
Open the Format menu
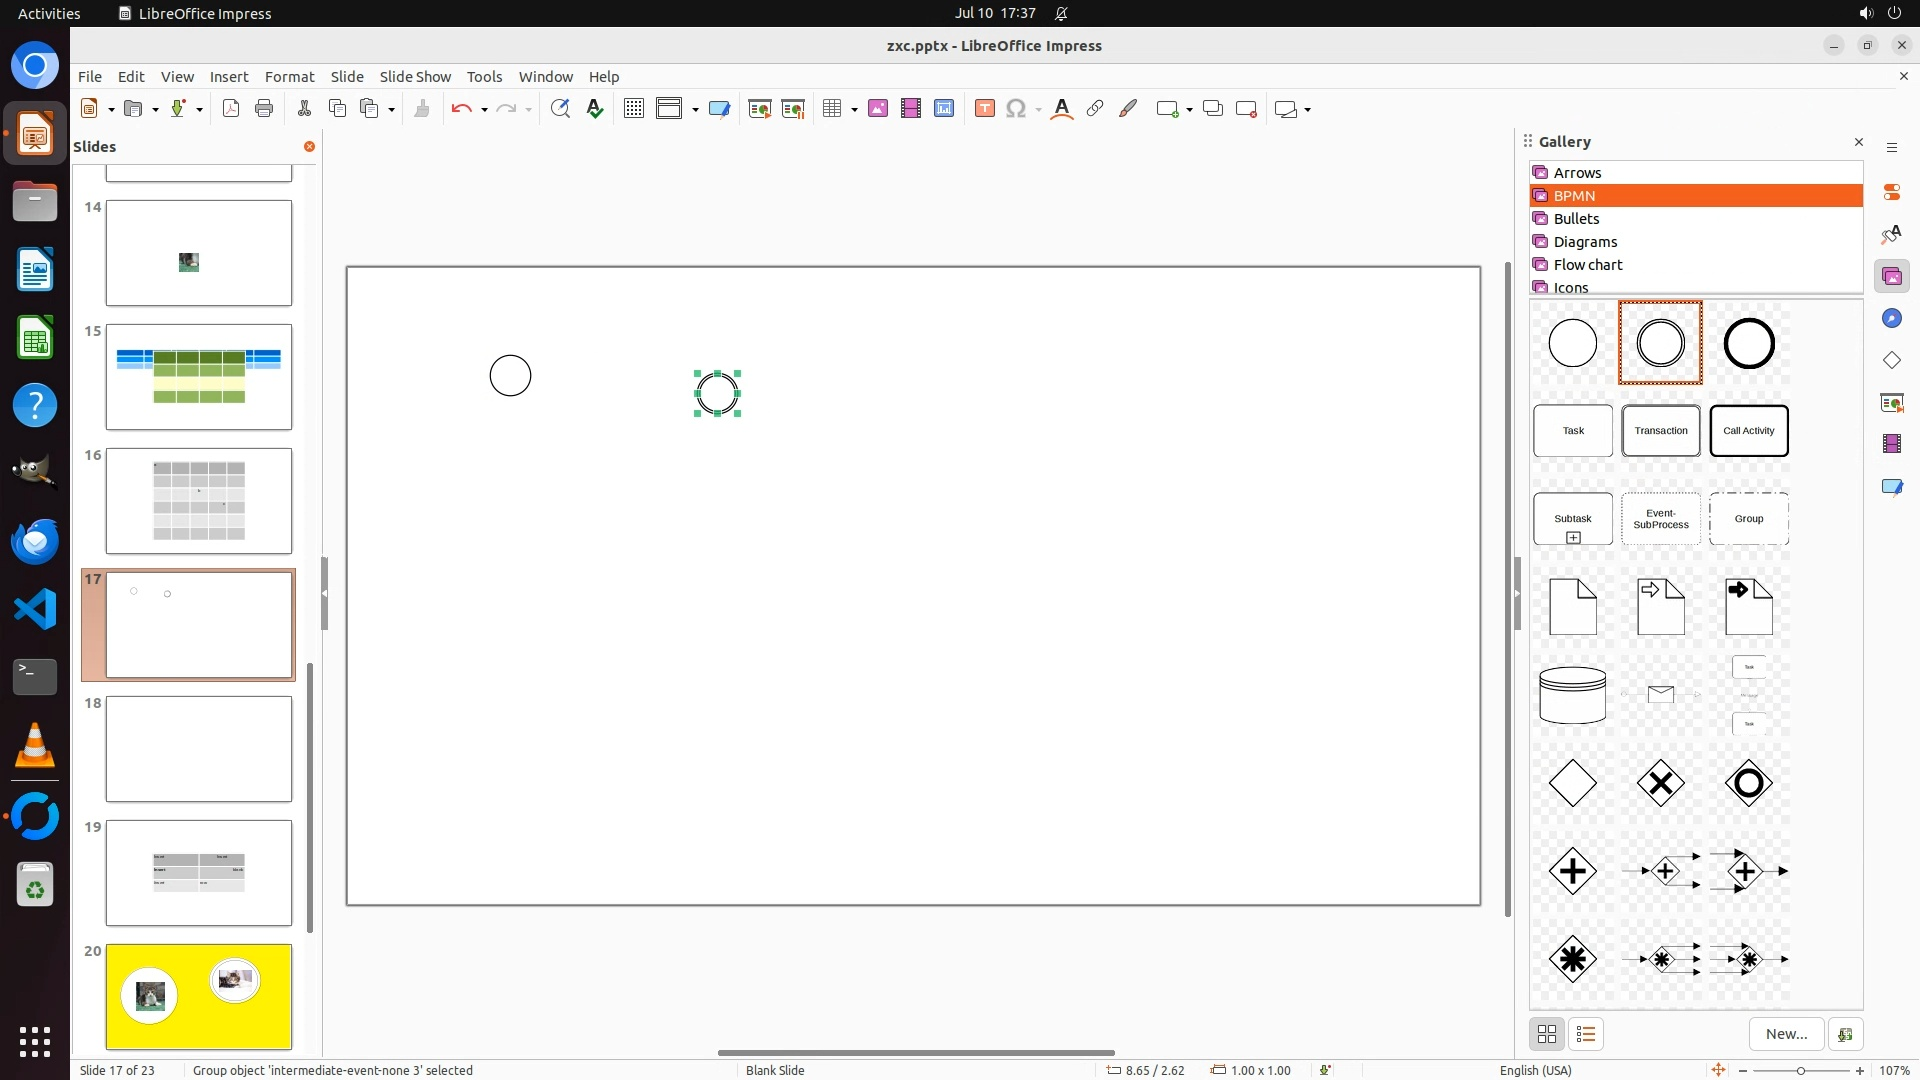[289, 77]
